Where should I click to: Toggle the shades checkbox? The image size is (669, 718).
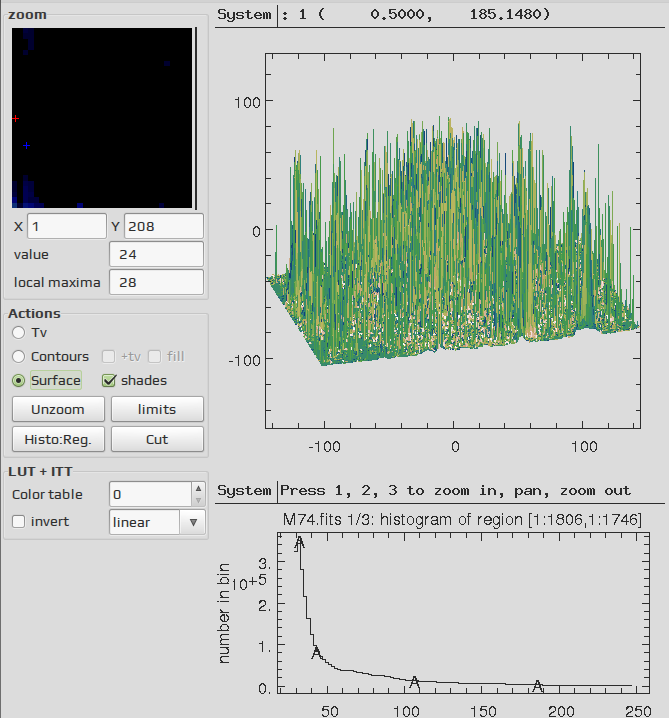(x=109, y=381)
